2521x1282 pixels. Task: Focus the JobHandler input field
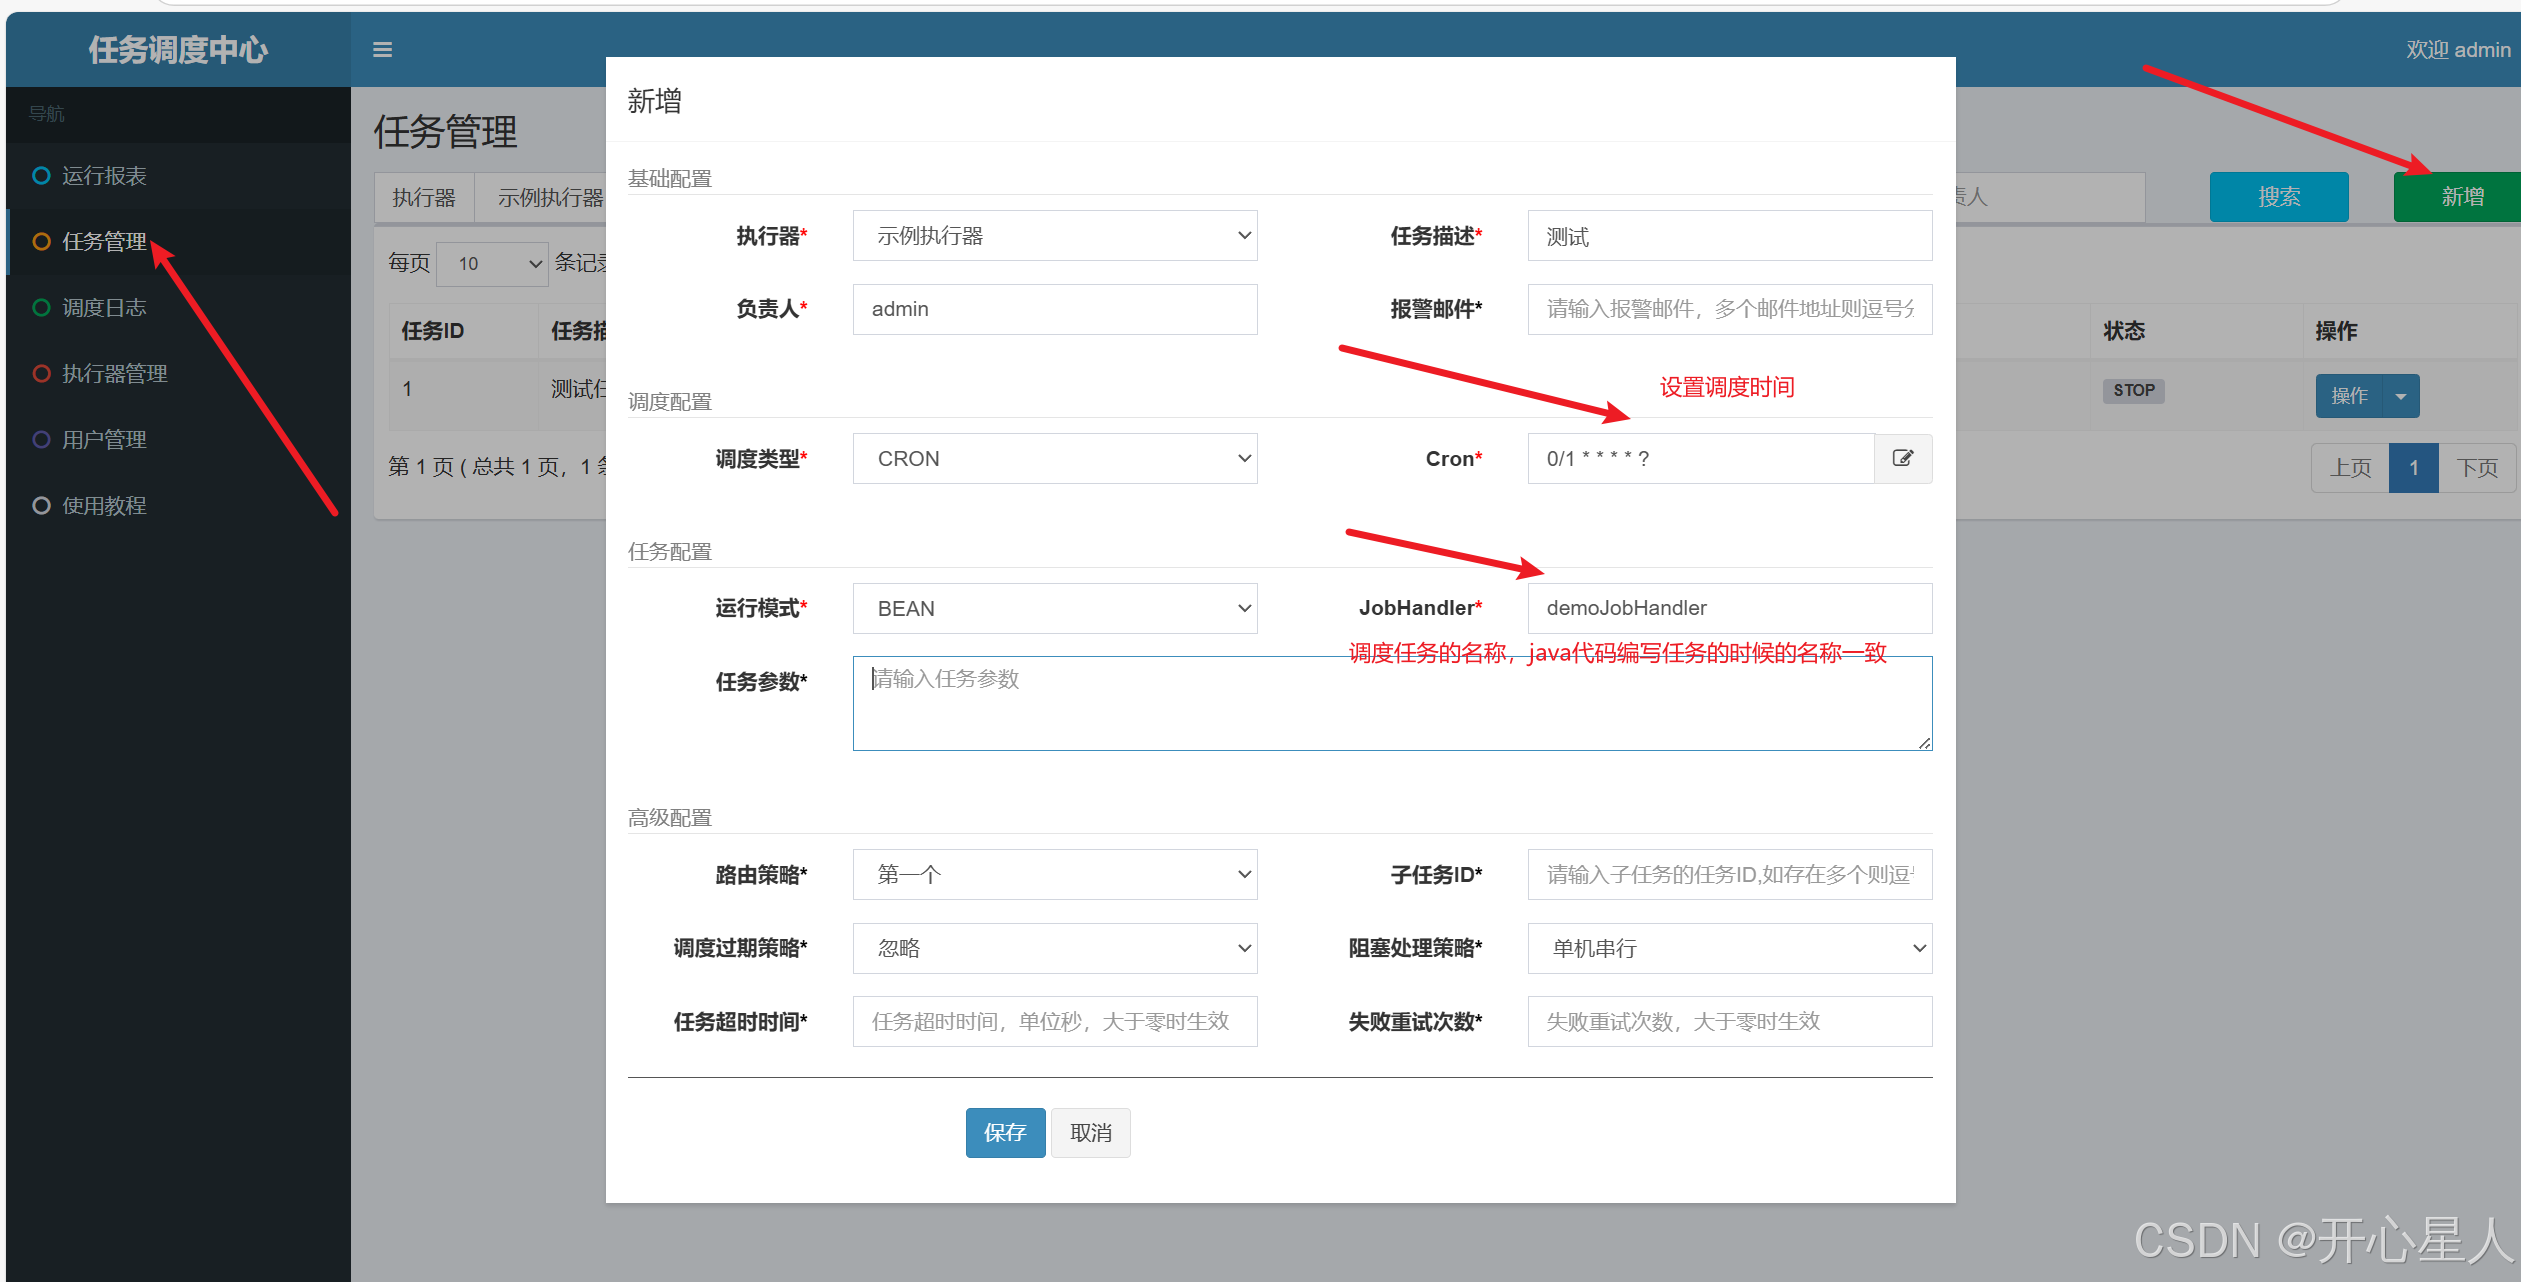[1729, 608]
